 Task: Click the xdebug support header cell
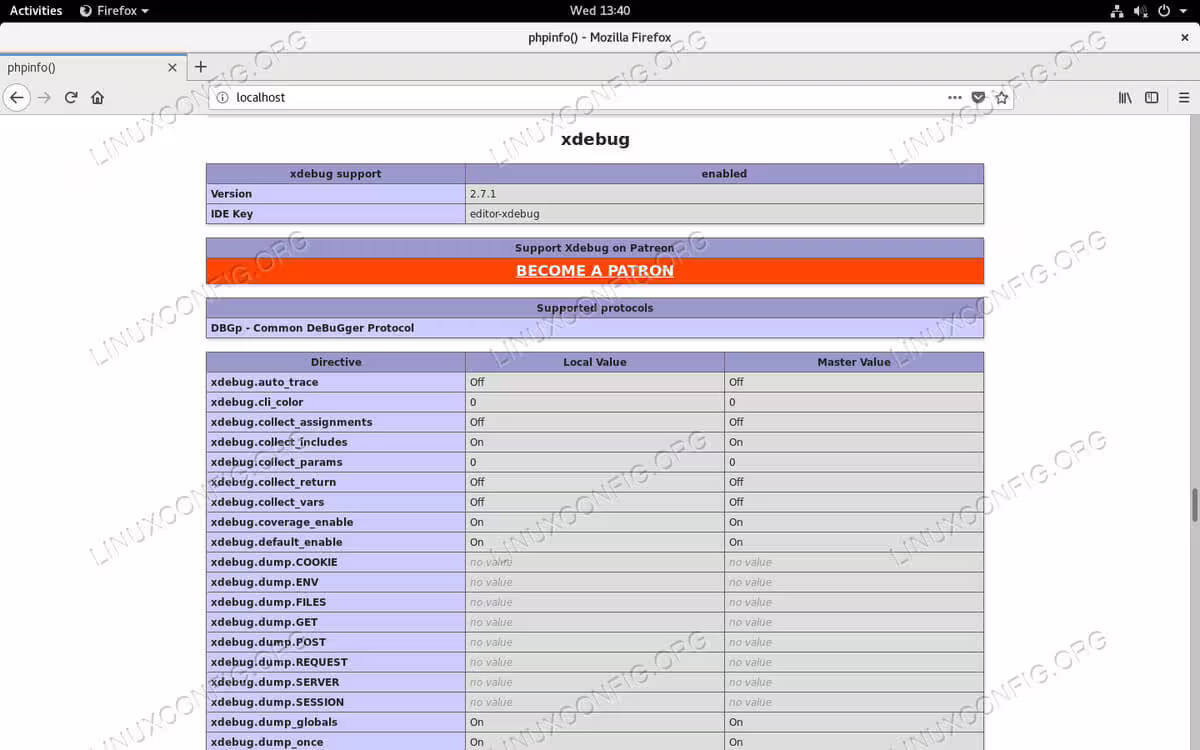[336, 174]
